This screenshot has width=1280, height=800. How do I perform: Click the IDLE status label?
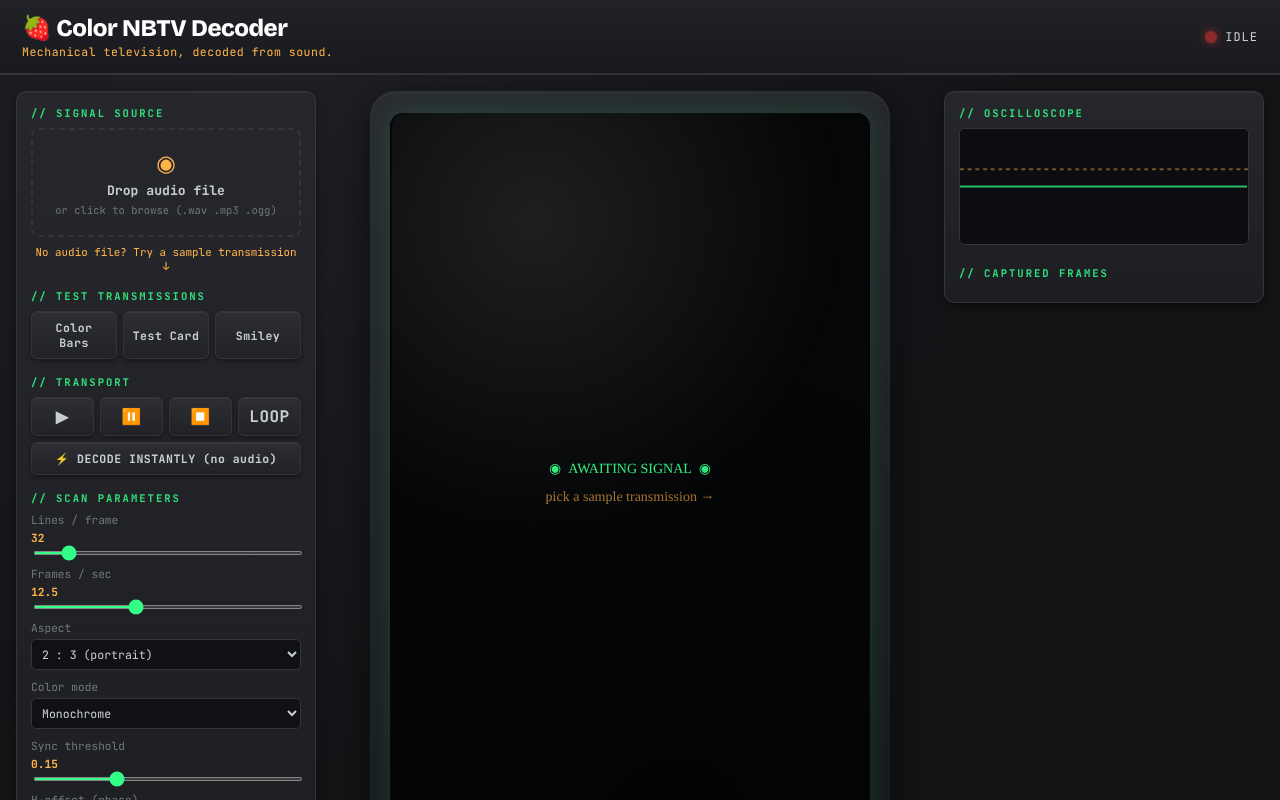pos(1241,37)
